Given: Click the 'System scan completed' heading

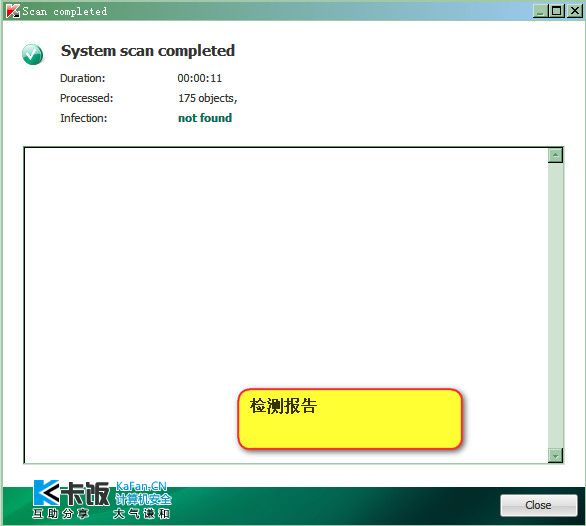Looking at the screenshot, I should [x=148, y=51].
